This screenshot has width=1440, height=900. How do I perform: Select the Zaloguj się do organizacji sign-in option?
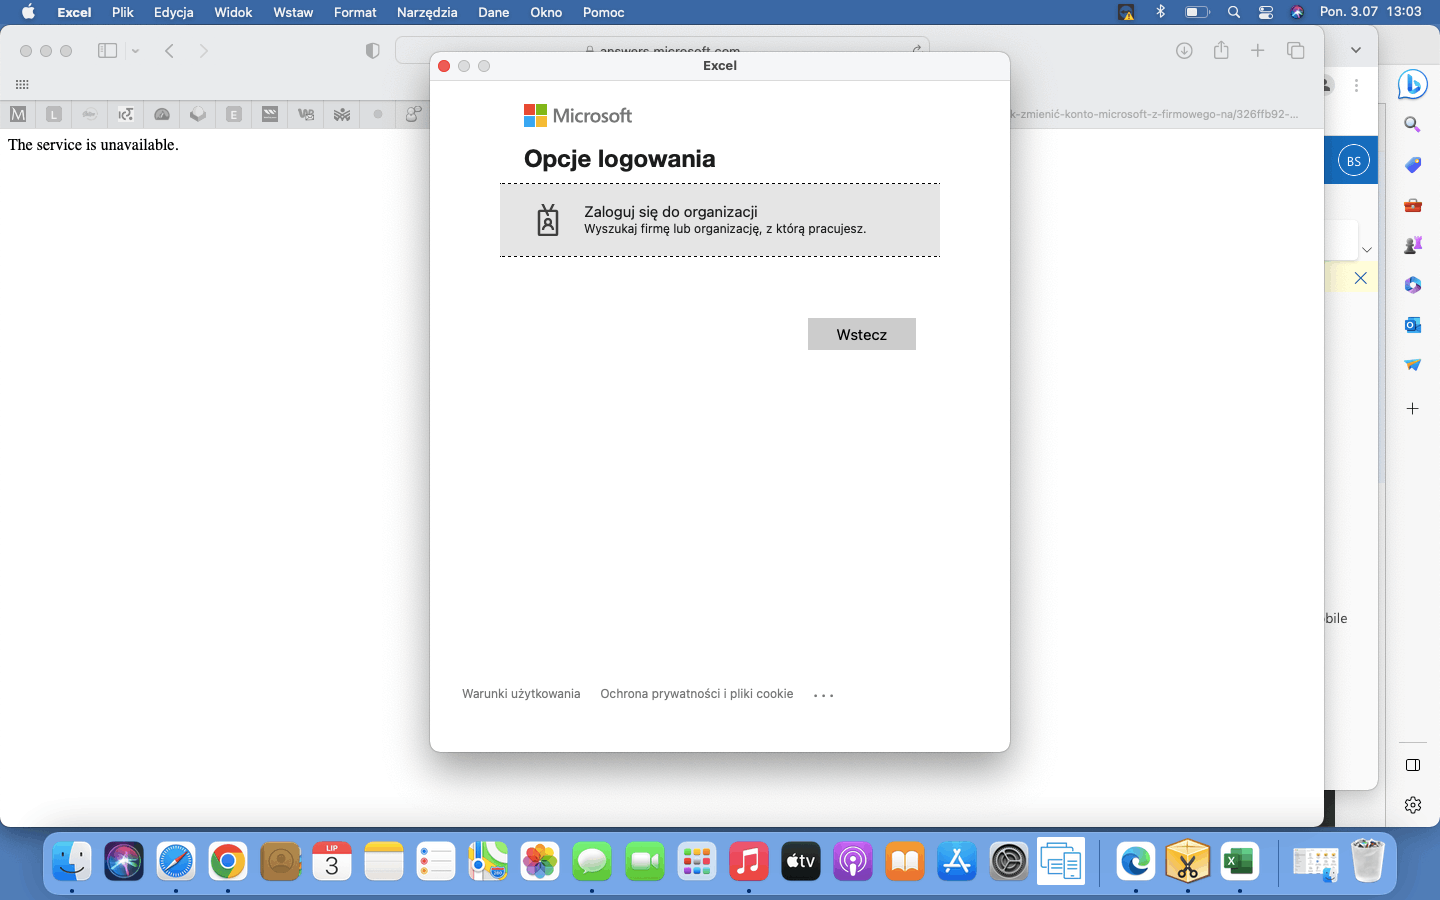[720, 220]
